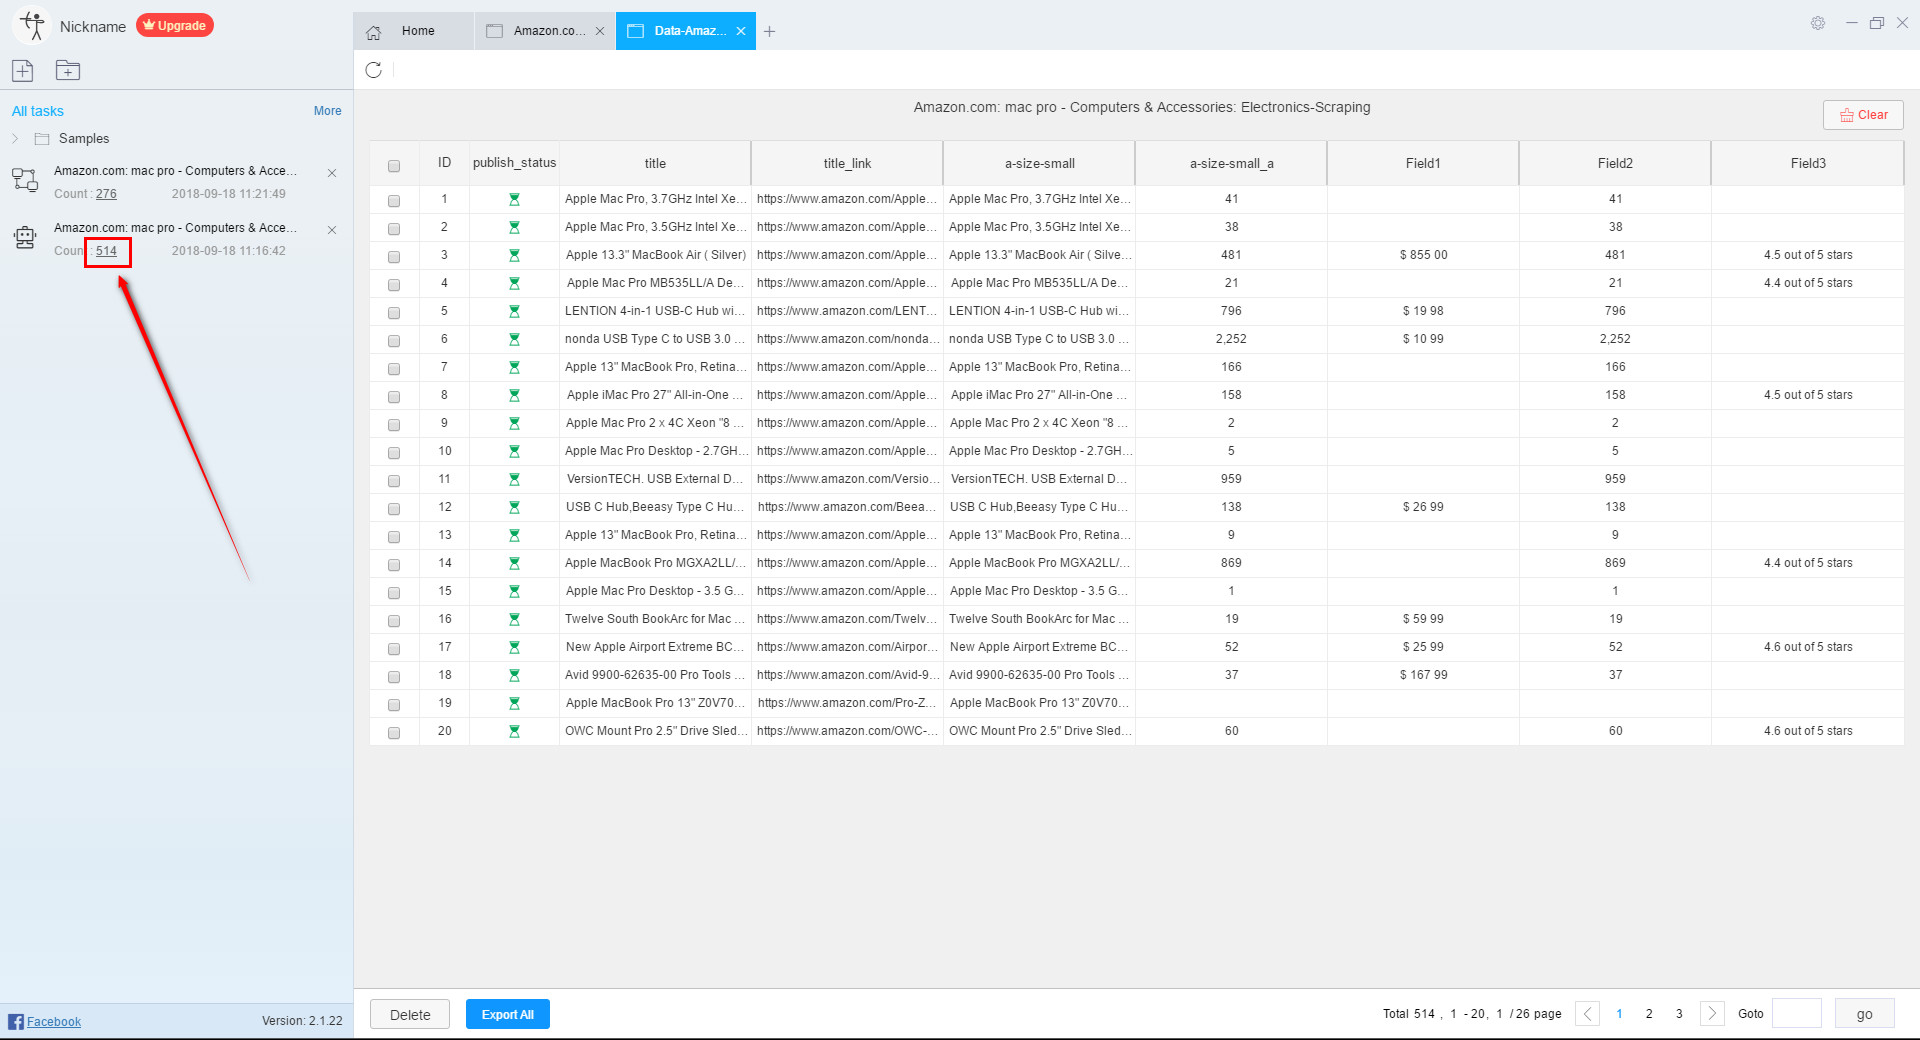
Task: Click the Delete button
Action: point(410,1014)
